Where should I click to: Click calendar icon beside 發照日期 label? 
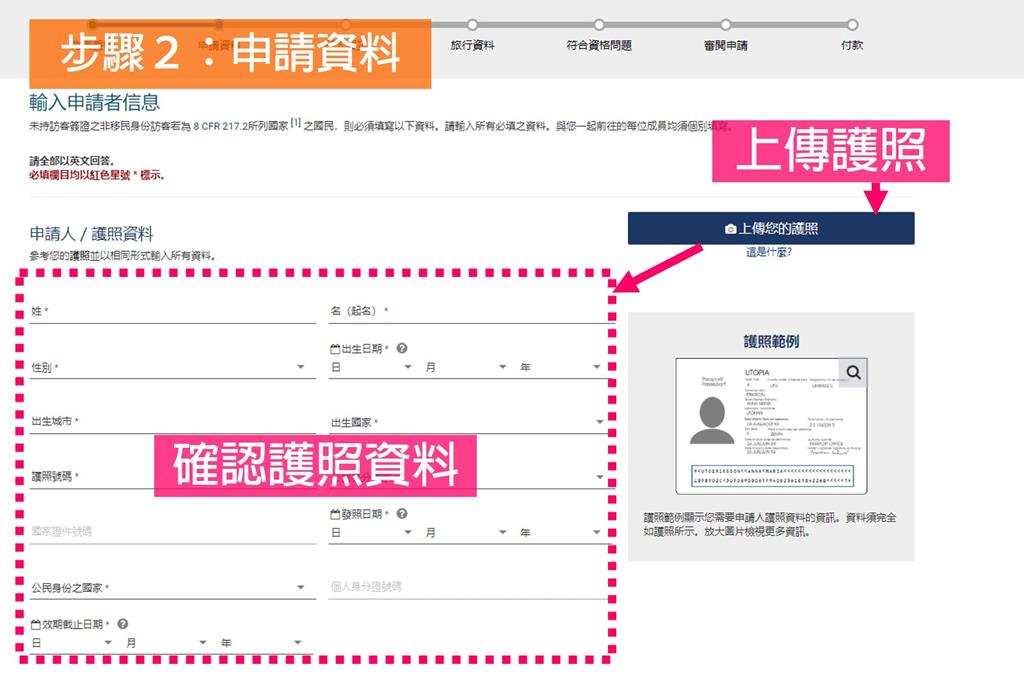(x=335, y=514)
